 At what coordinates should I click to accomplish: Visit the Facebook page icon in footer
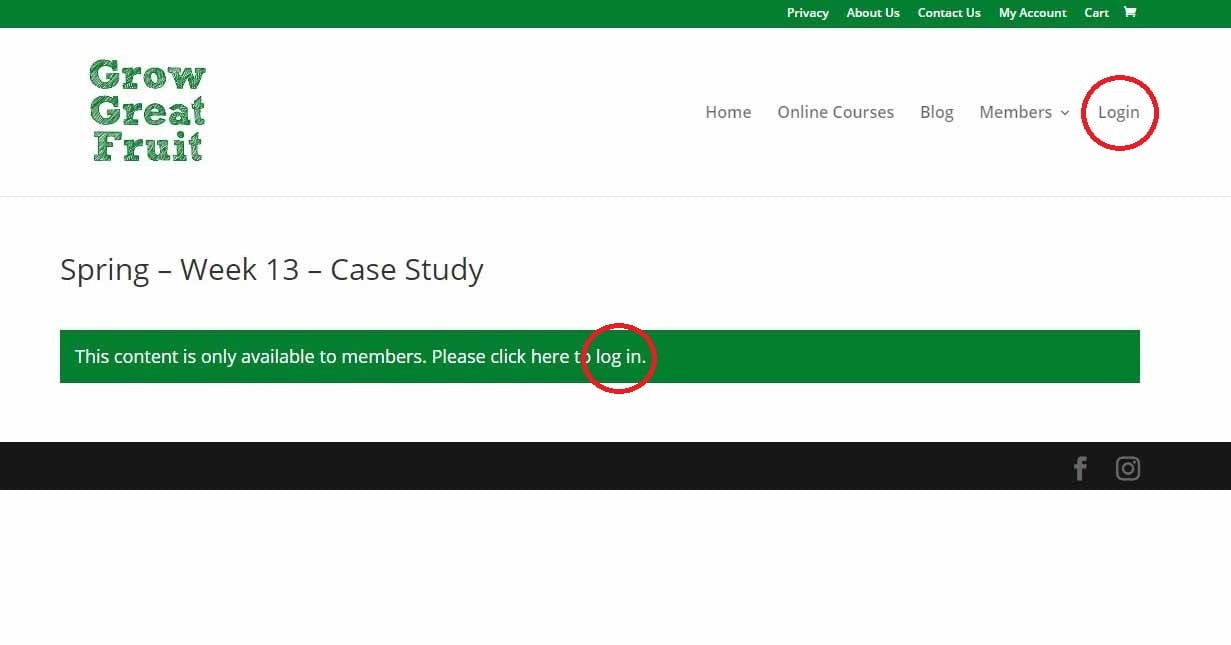click(1080, 468)
